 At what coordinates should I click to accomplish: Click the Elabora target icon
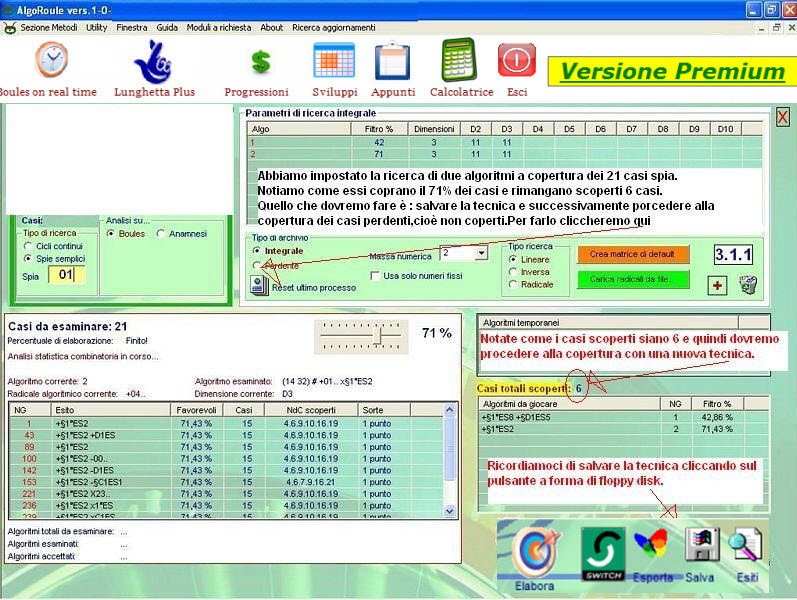(534, 551)
